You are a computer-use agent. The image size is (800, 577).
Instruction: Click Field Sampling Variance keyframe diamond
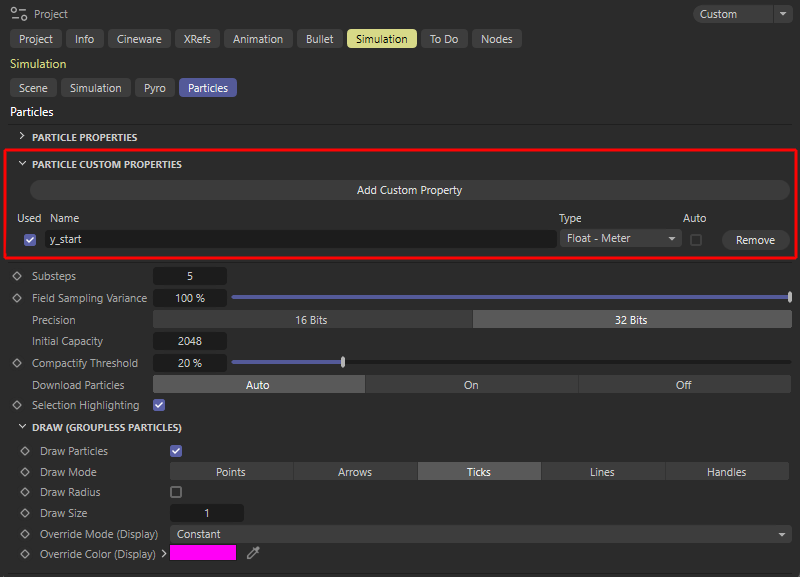(16, 298)
